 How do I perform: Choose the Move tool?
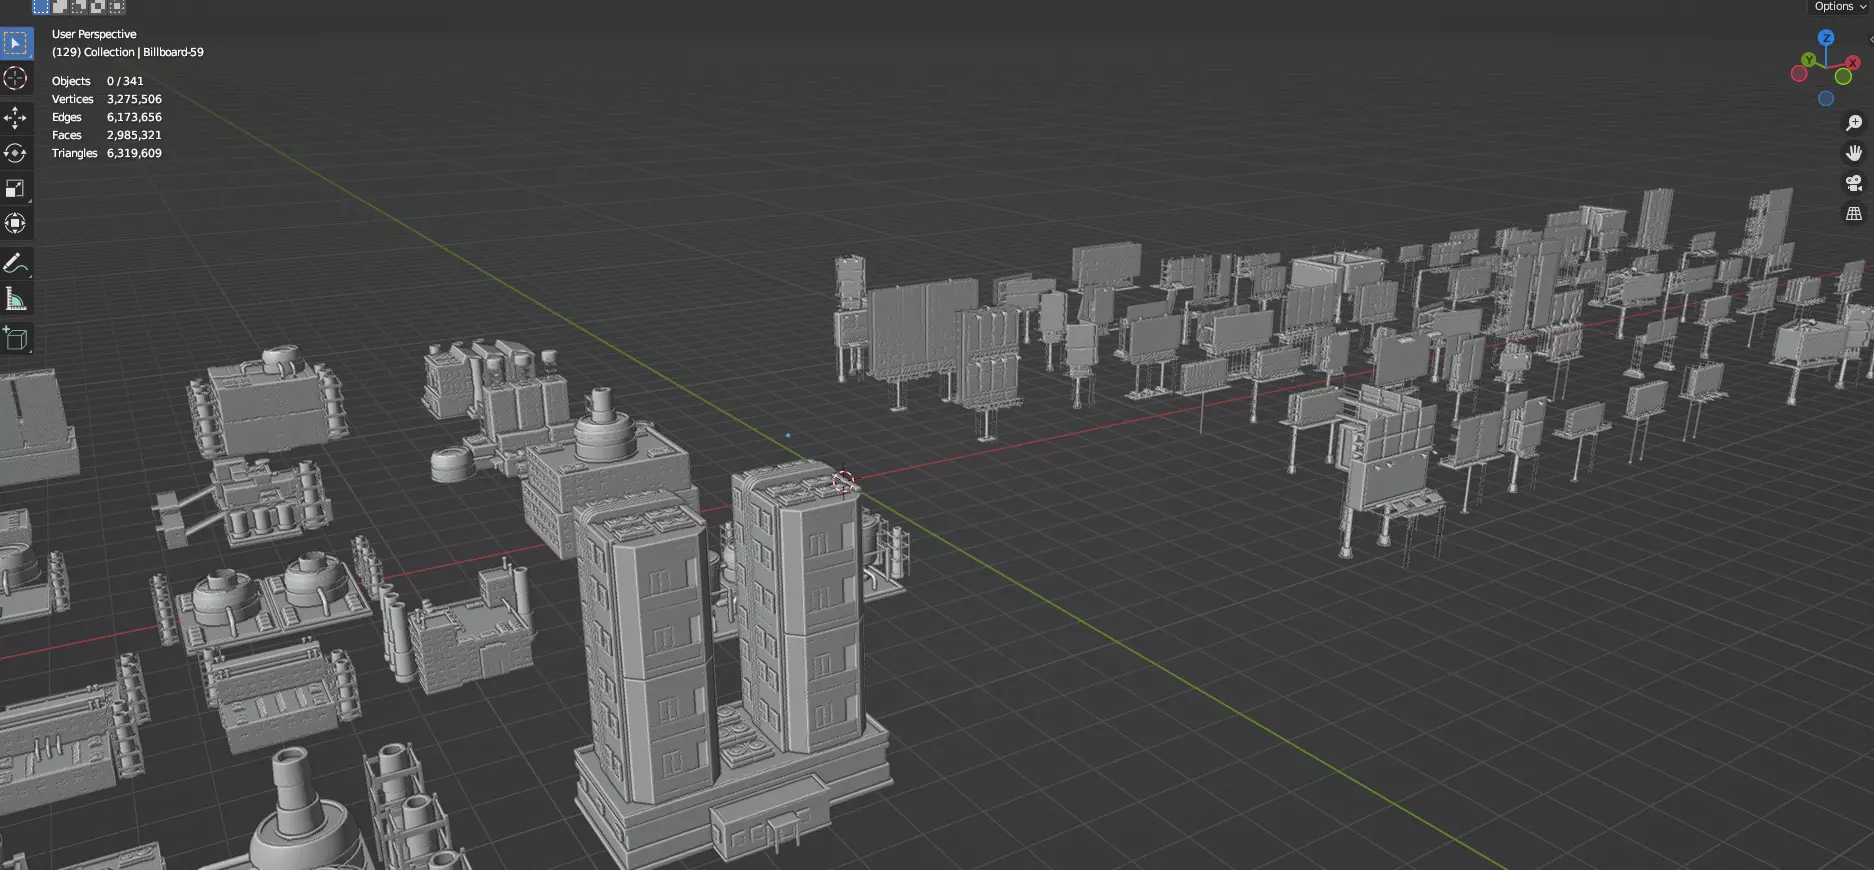(x=16, y=118)
